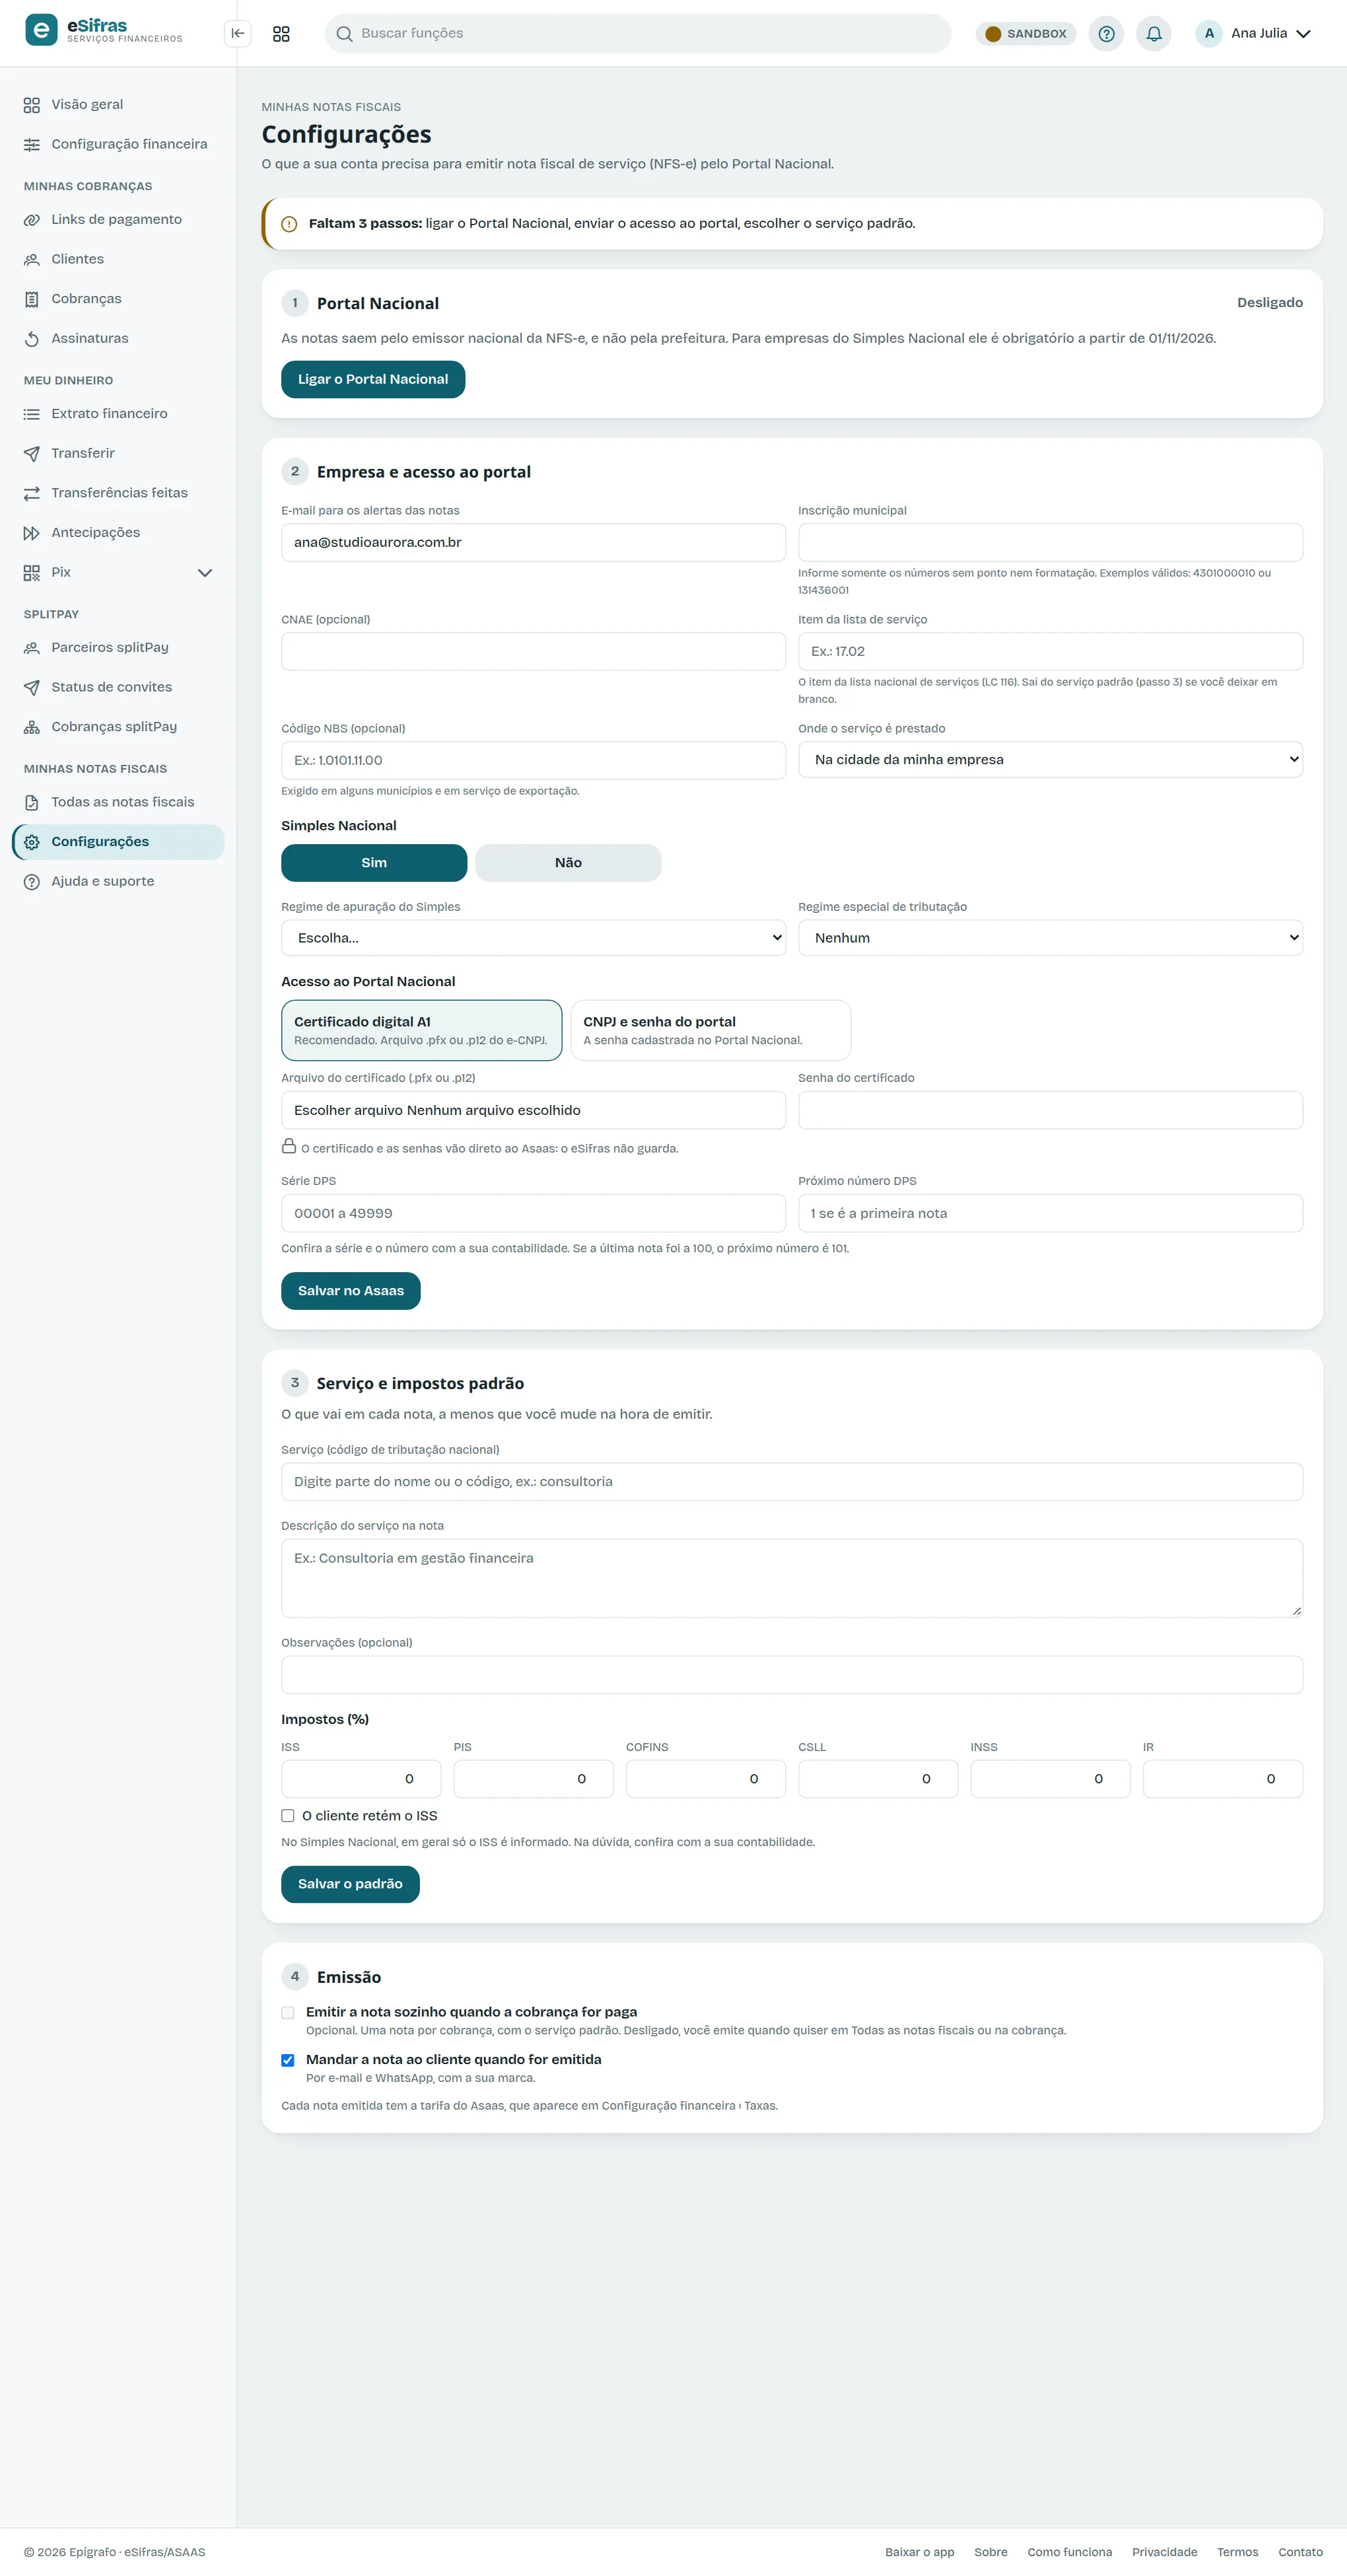Click the Cobranças splitPay hierarchy icon
The image size is (1347, 2576).
coord(32,727)
